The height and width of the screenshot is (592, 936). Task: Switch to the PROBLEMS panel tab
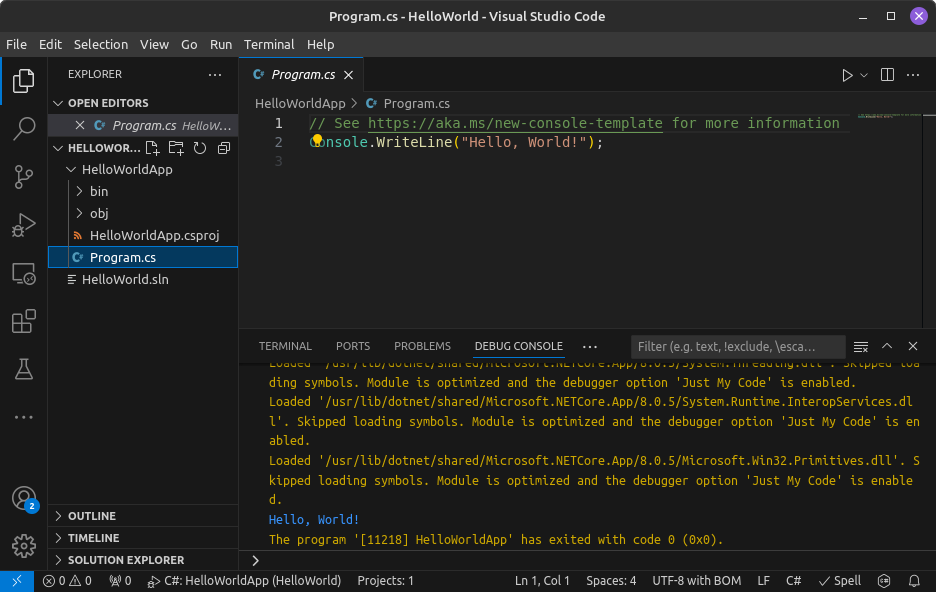(x=422, y=346)
